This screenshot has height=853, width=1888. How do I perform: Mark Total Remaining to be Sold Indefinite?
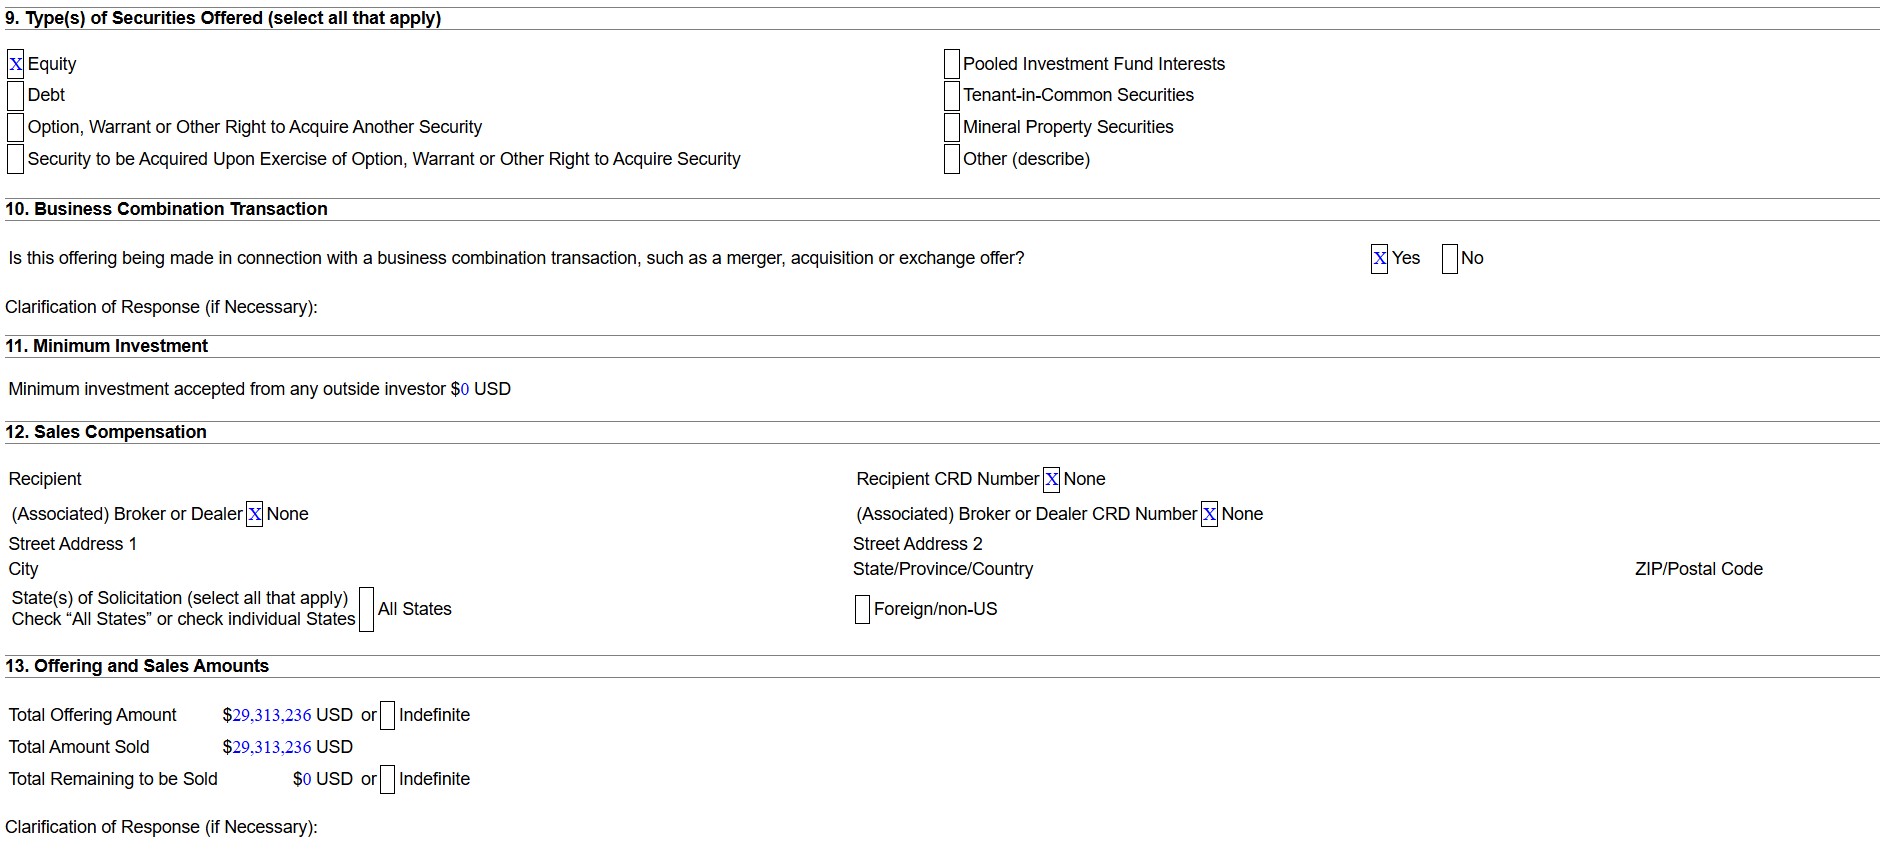point(387,780)
